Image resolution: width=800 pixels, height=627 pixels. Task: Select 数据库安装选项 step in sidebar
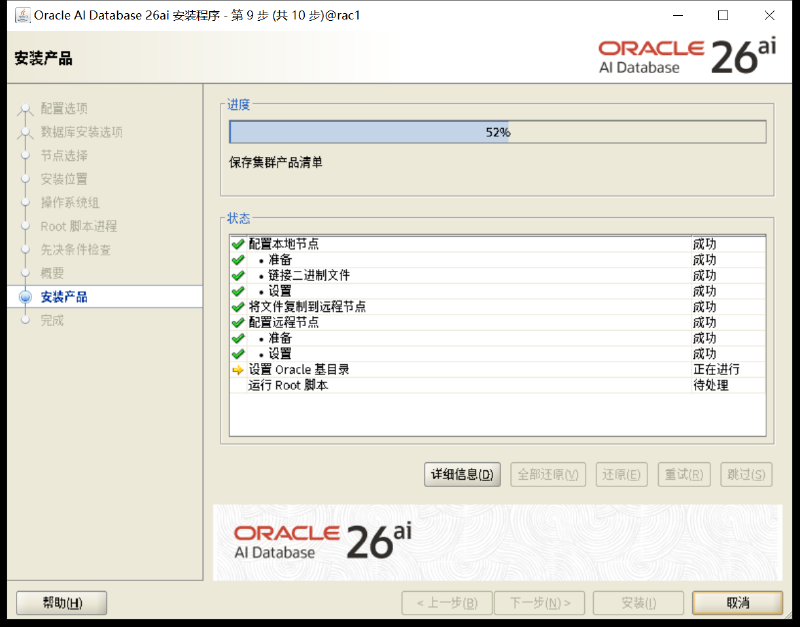(x=82, y=132)
